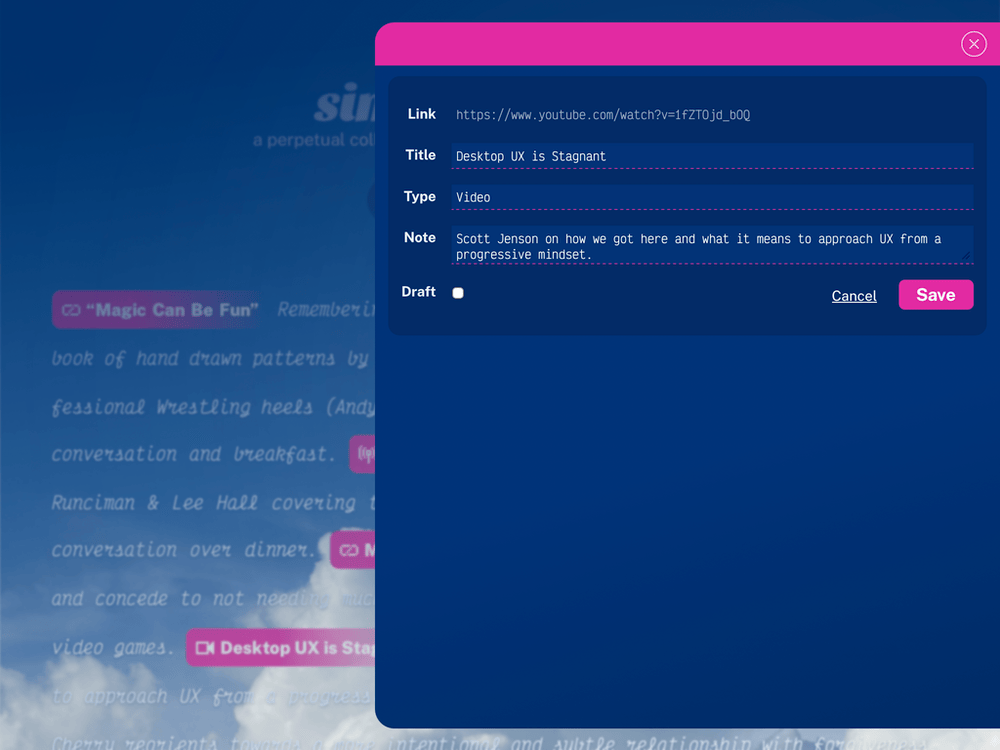Click the Save button
The height and width of the screenshot is (750, 1000).
(935, 294)
